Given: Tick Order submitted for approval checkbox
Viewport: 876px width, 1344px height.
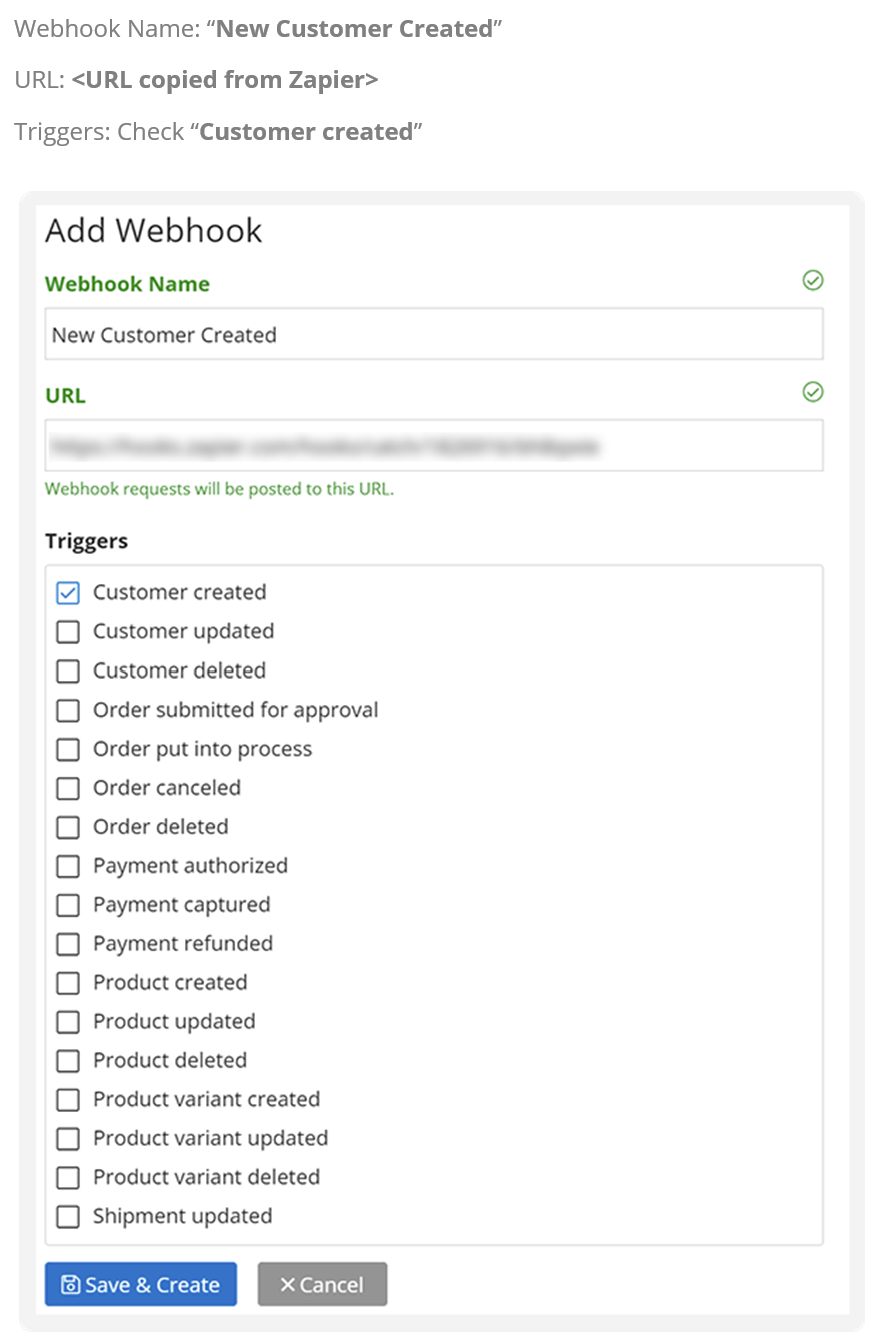Looking at the screenshot, I should 68,710.
